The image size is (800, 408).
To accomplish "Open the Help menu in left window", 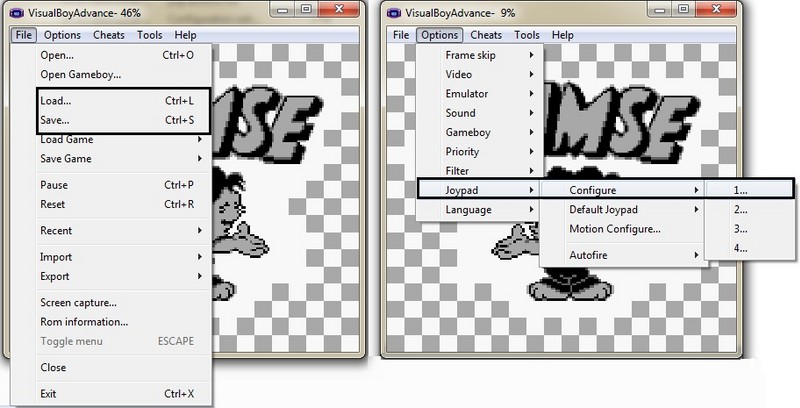I will click(x=185, y=35).
